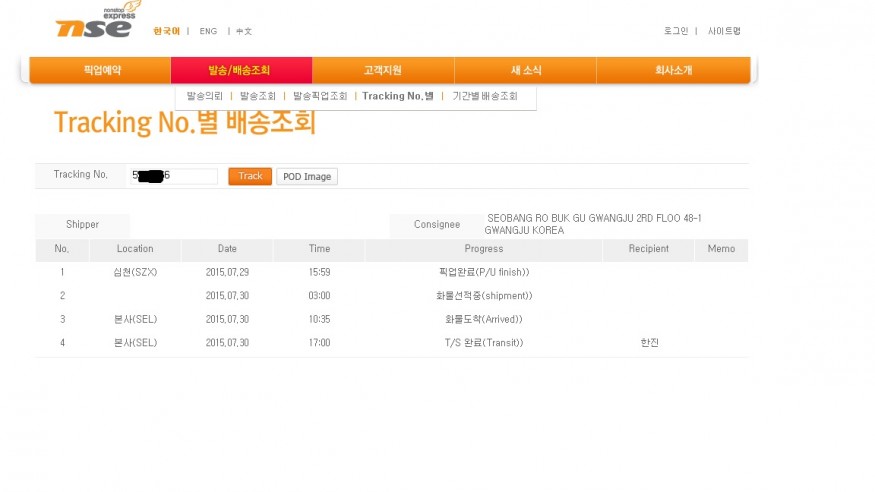Choose 발송조회 in the submenu

[x=258, y=96]
